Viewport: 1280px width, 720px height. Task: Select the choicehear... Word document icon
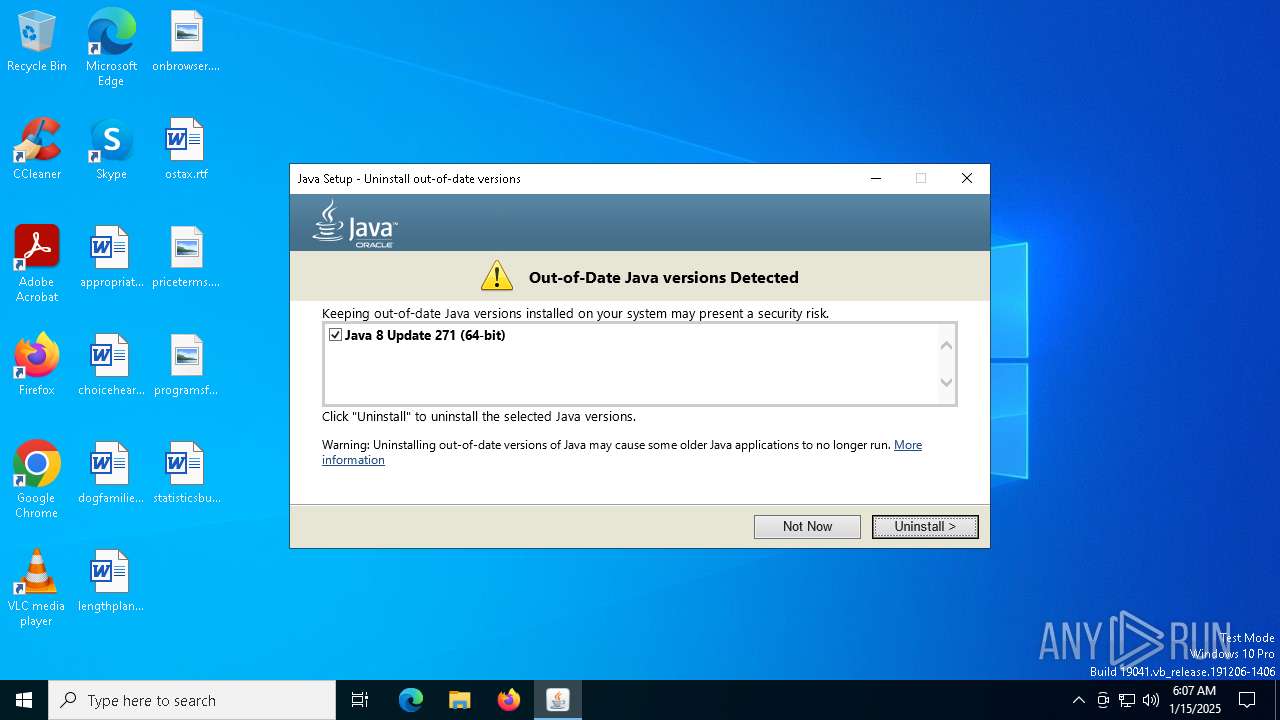(x=111, y=365)
